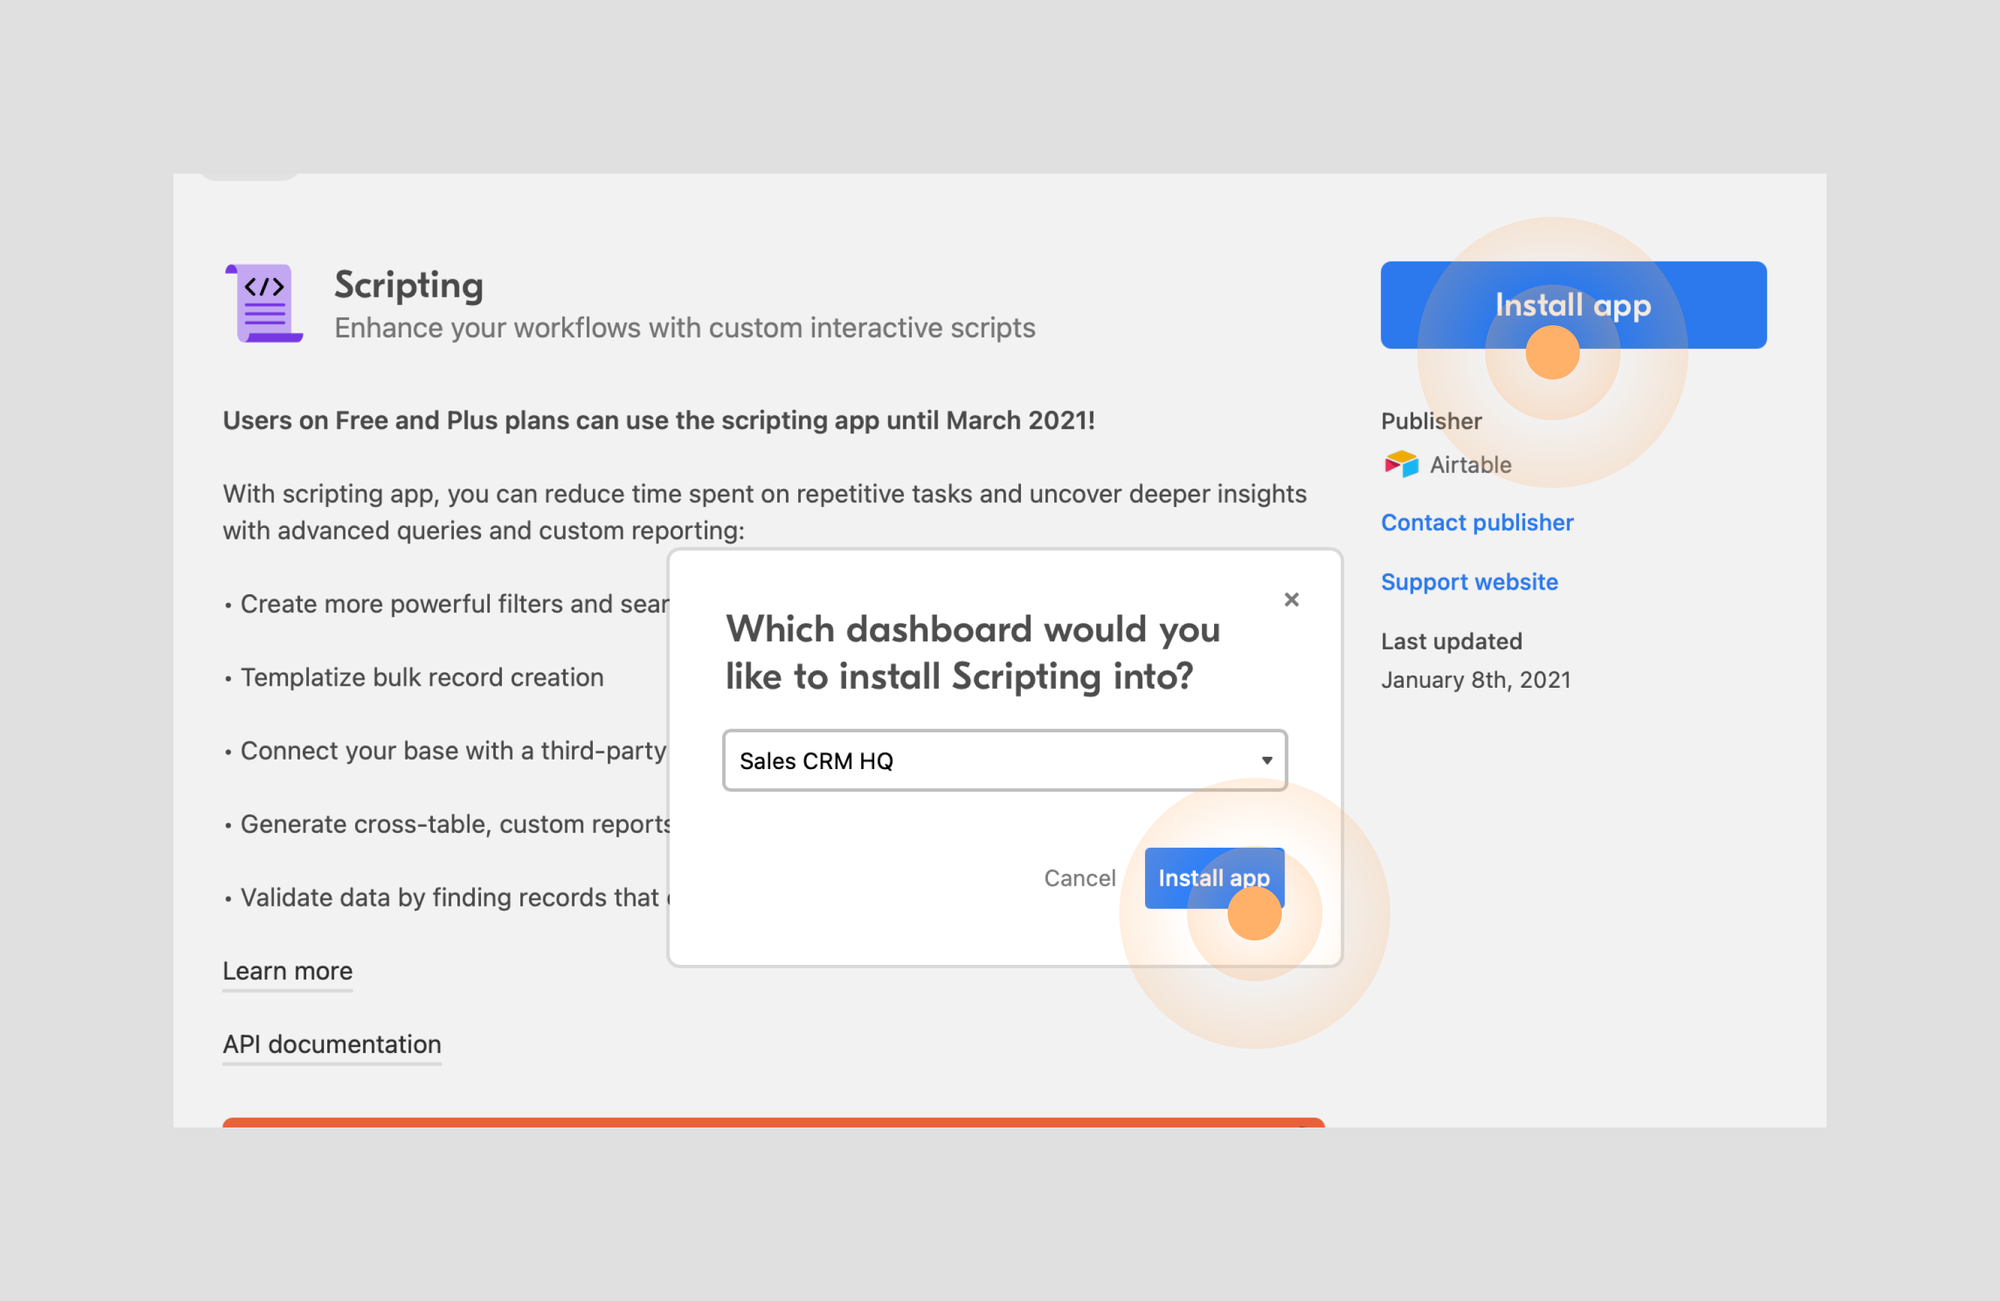Click the bold Free and Plus plans notice
This screenshot has height=1301, width=2000.
tap(658, 421)
